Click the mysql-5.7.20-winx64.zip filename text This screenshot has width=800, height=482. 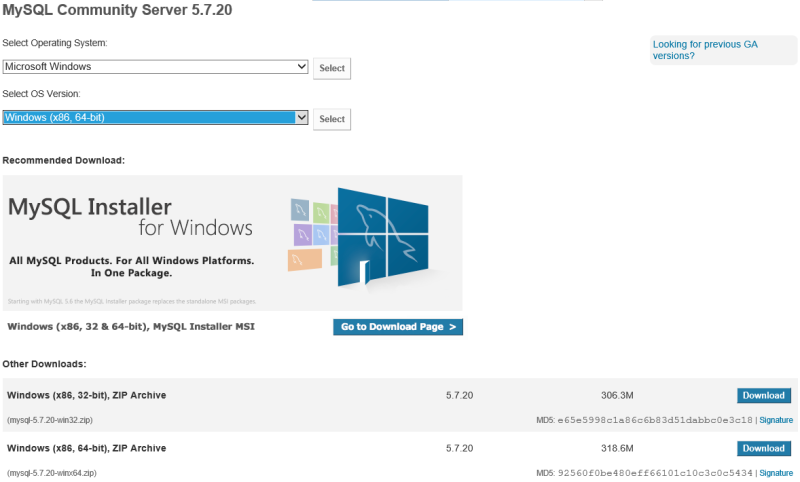(52, 473)
